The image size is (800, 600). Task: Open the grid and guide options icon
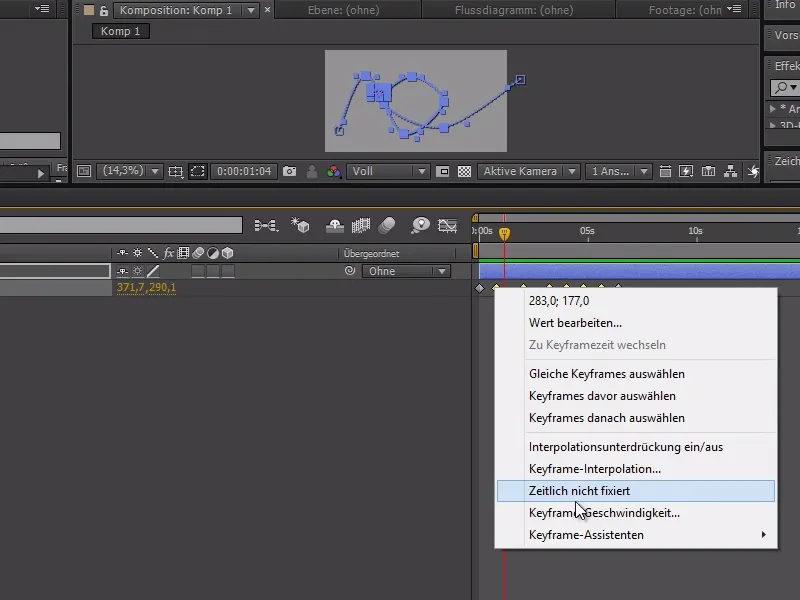point(176,171)
